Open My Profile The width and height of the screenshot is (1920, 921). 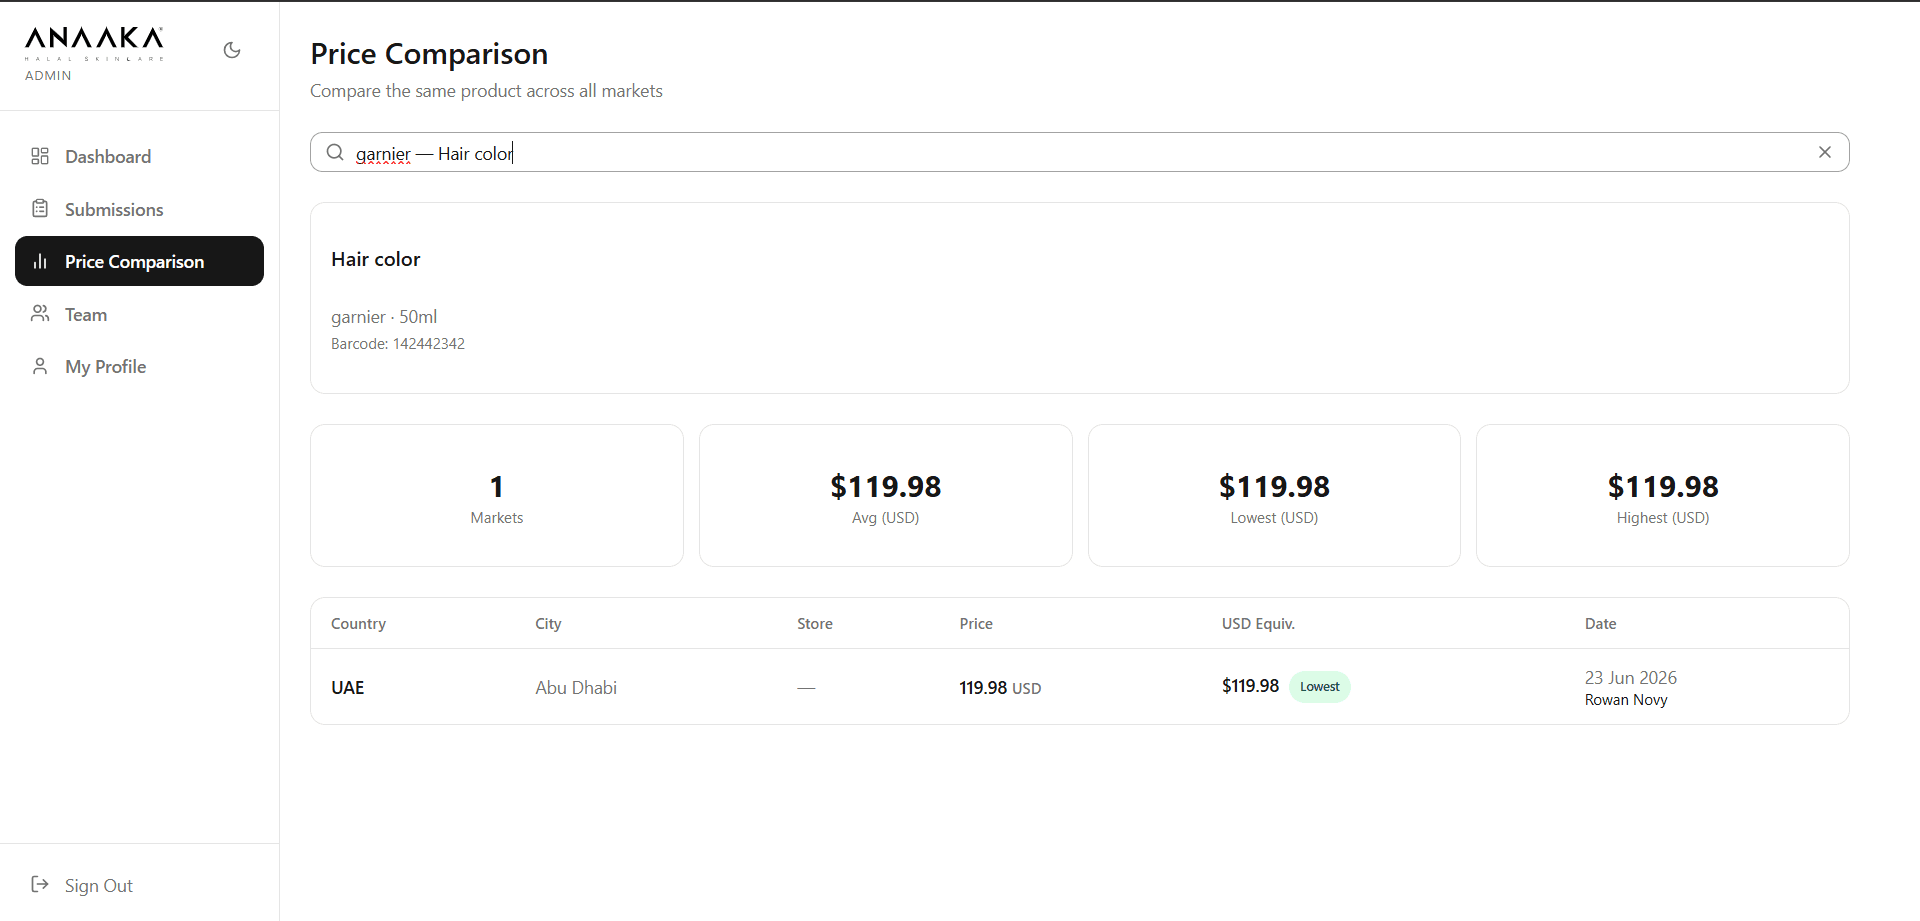[x=139, y=366]
